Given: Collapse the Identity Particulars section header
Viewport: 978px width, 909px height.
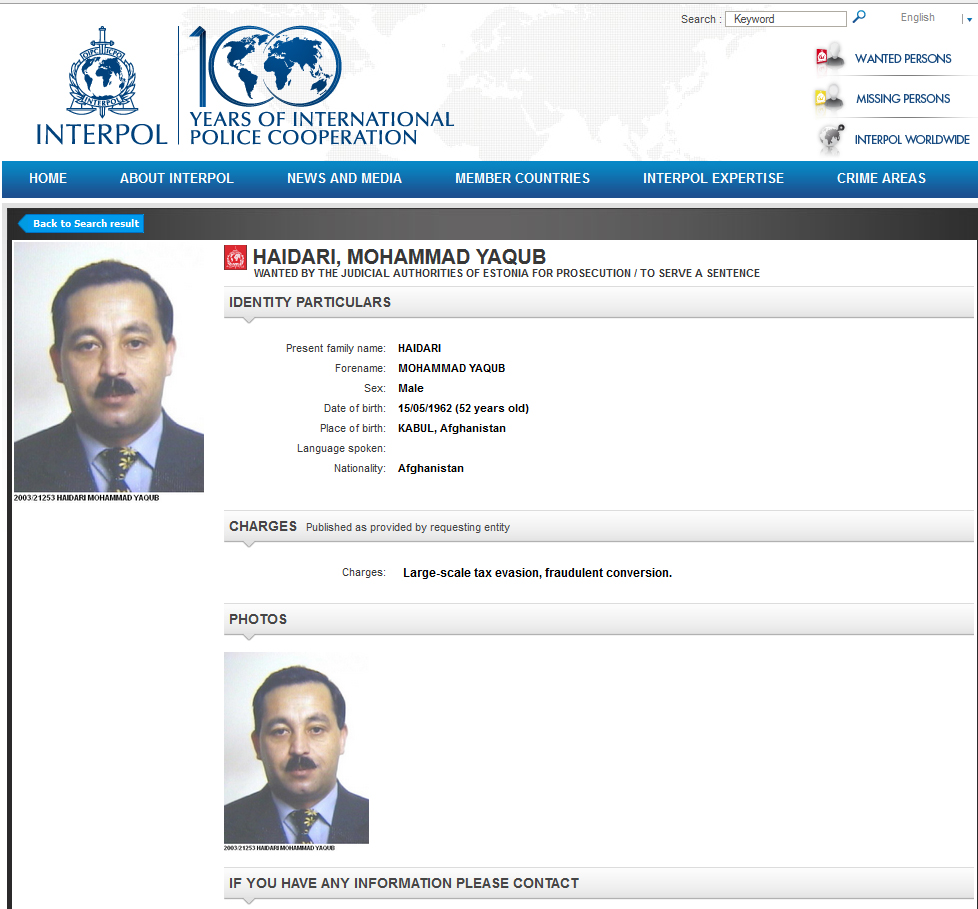Looking at the screenshot, I should 598,302.
